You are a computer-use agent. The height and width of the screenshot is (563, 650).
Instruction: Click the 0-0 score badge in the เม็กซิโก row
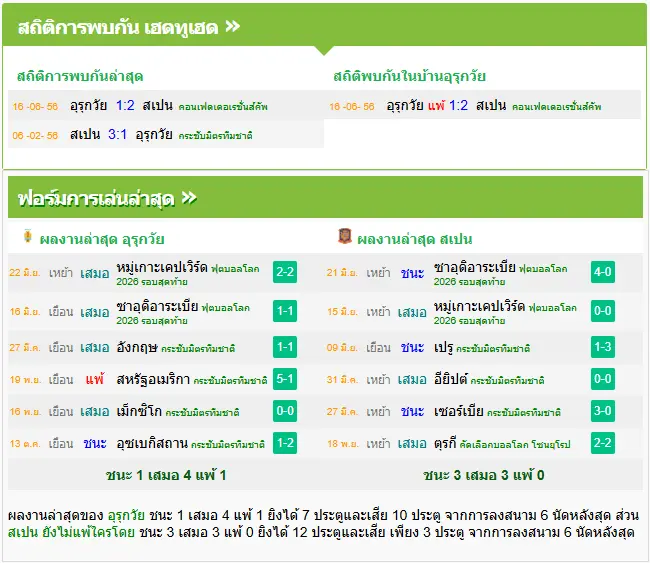click(285, 411)
